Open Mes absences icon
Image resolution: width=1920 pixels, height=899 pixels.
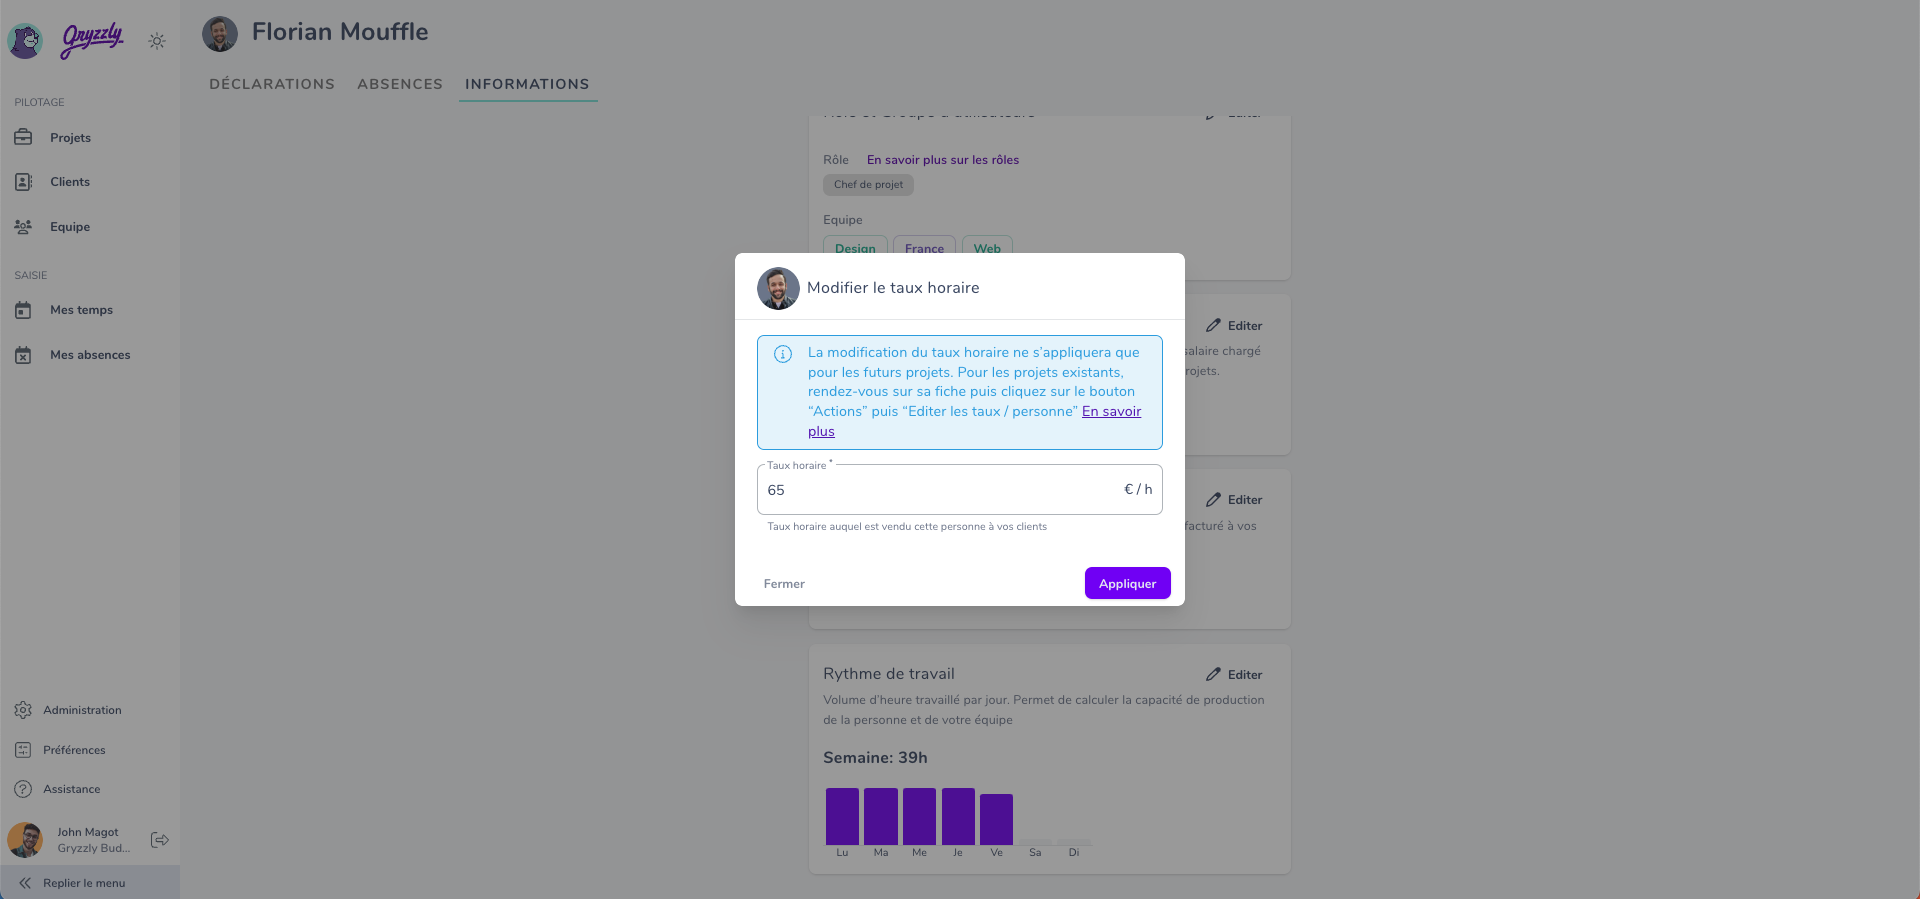click(23, 355)
